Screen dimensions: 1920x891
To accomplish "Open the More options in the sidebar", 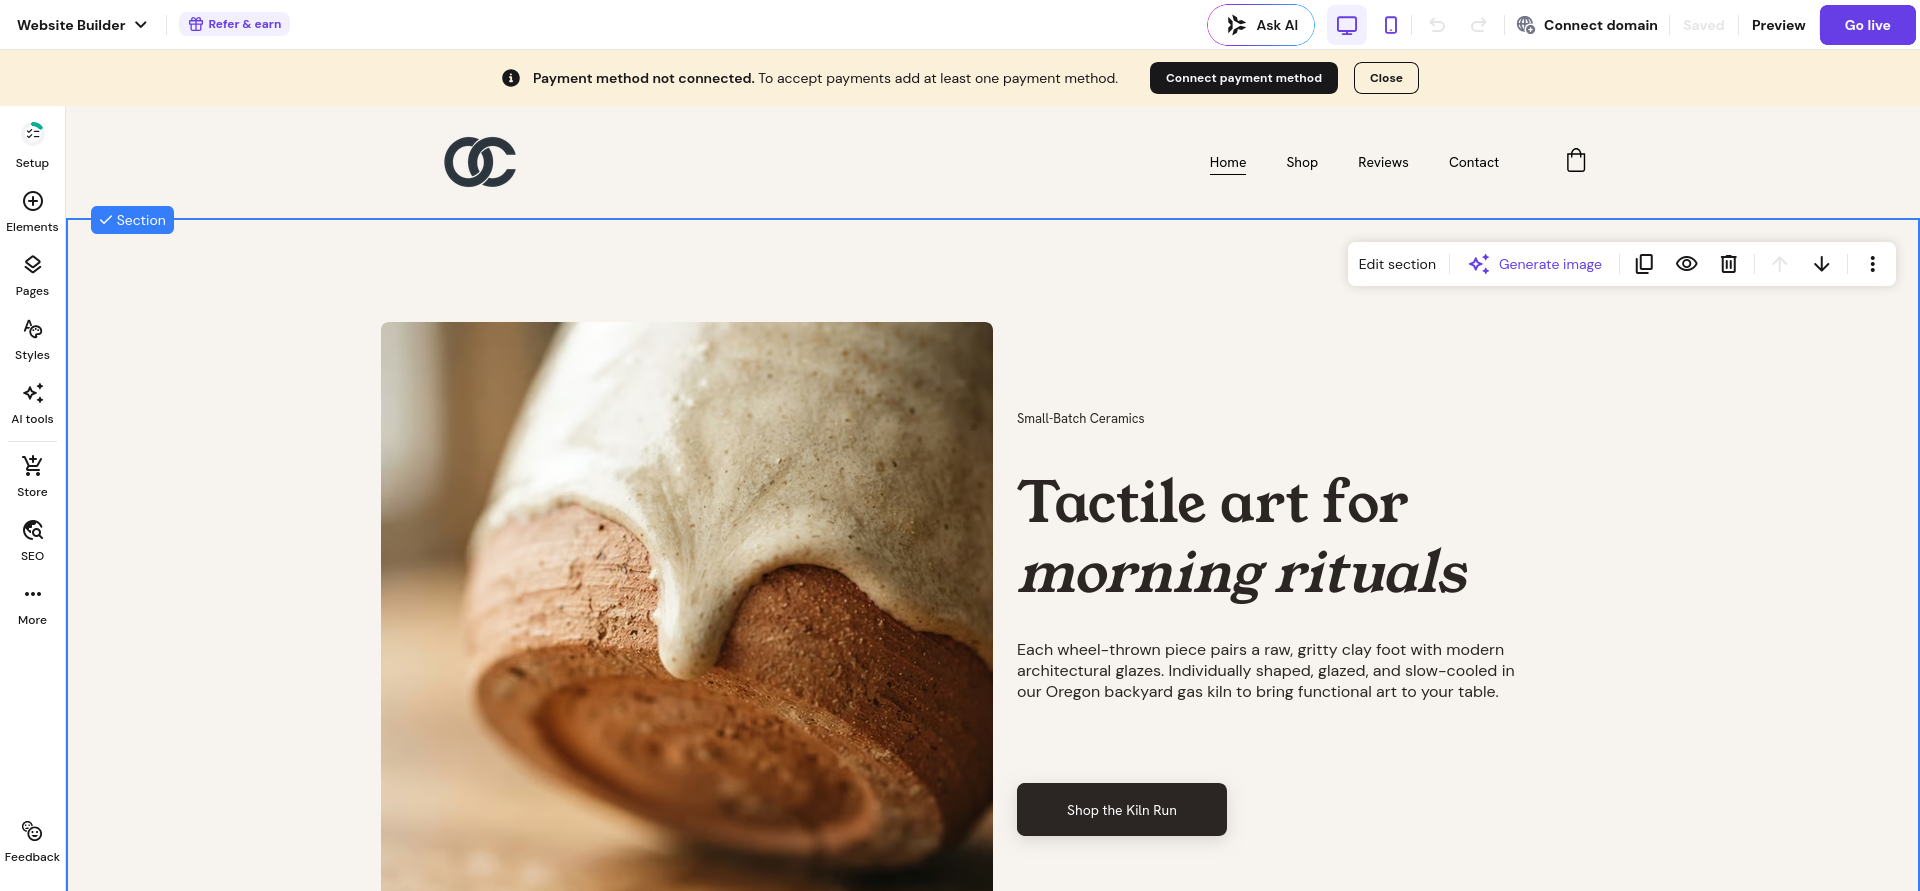I will pyautogui.click(x=32, y=605).
